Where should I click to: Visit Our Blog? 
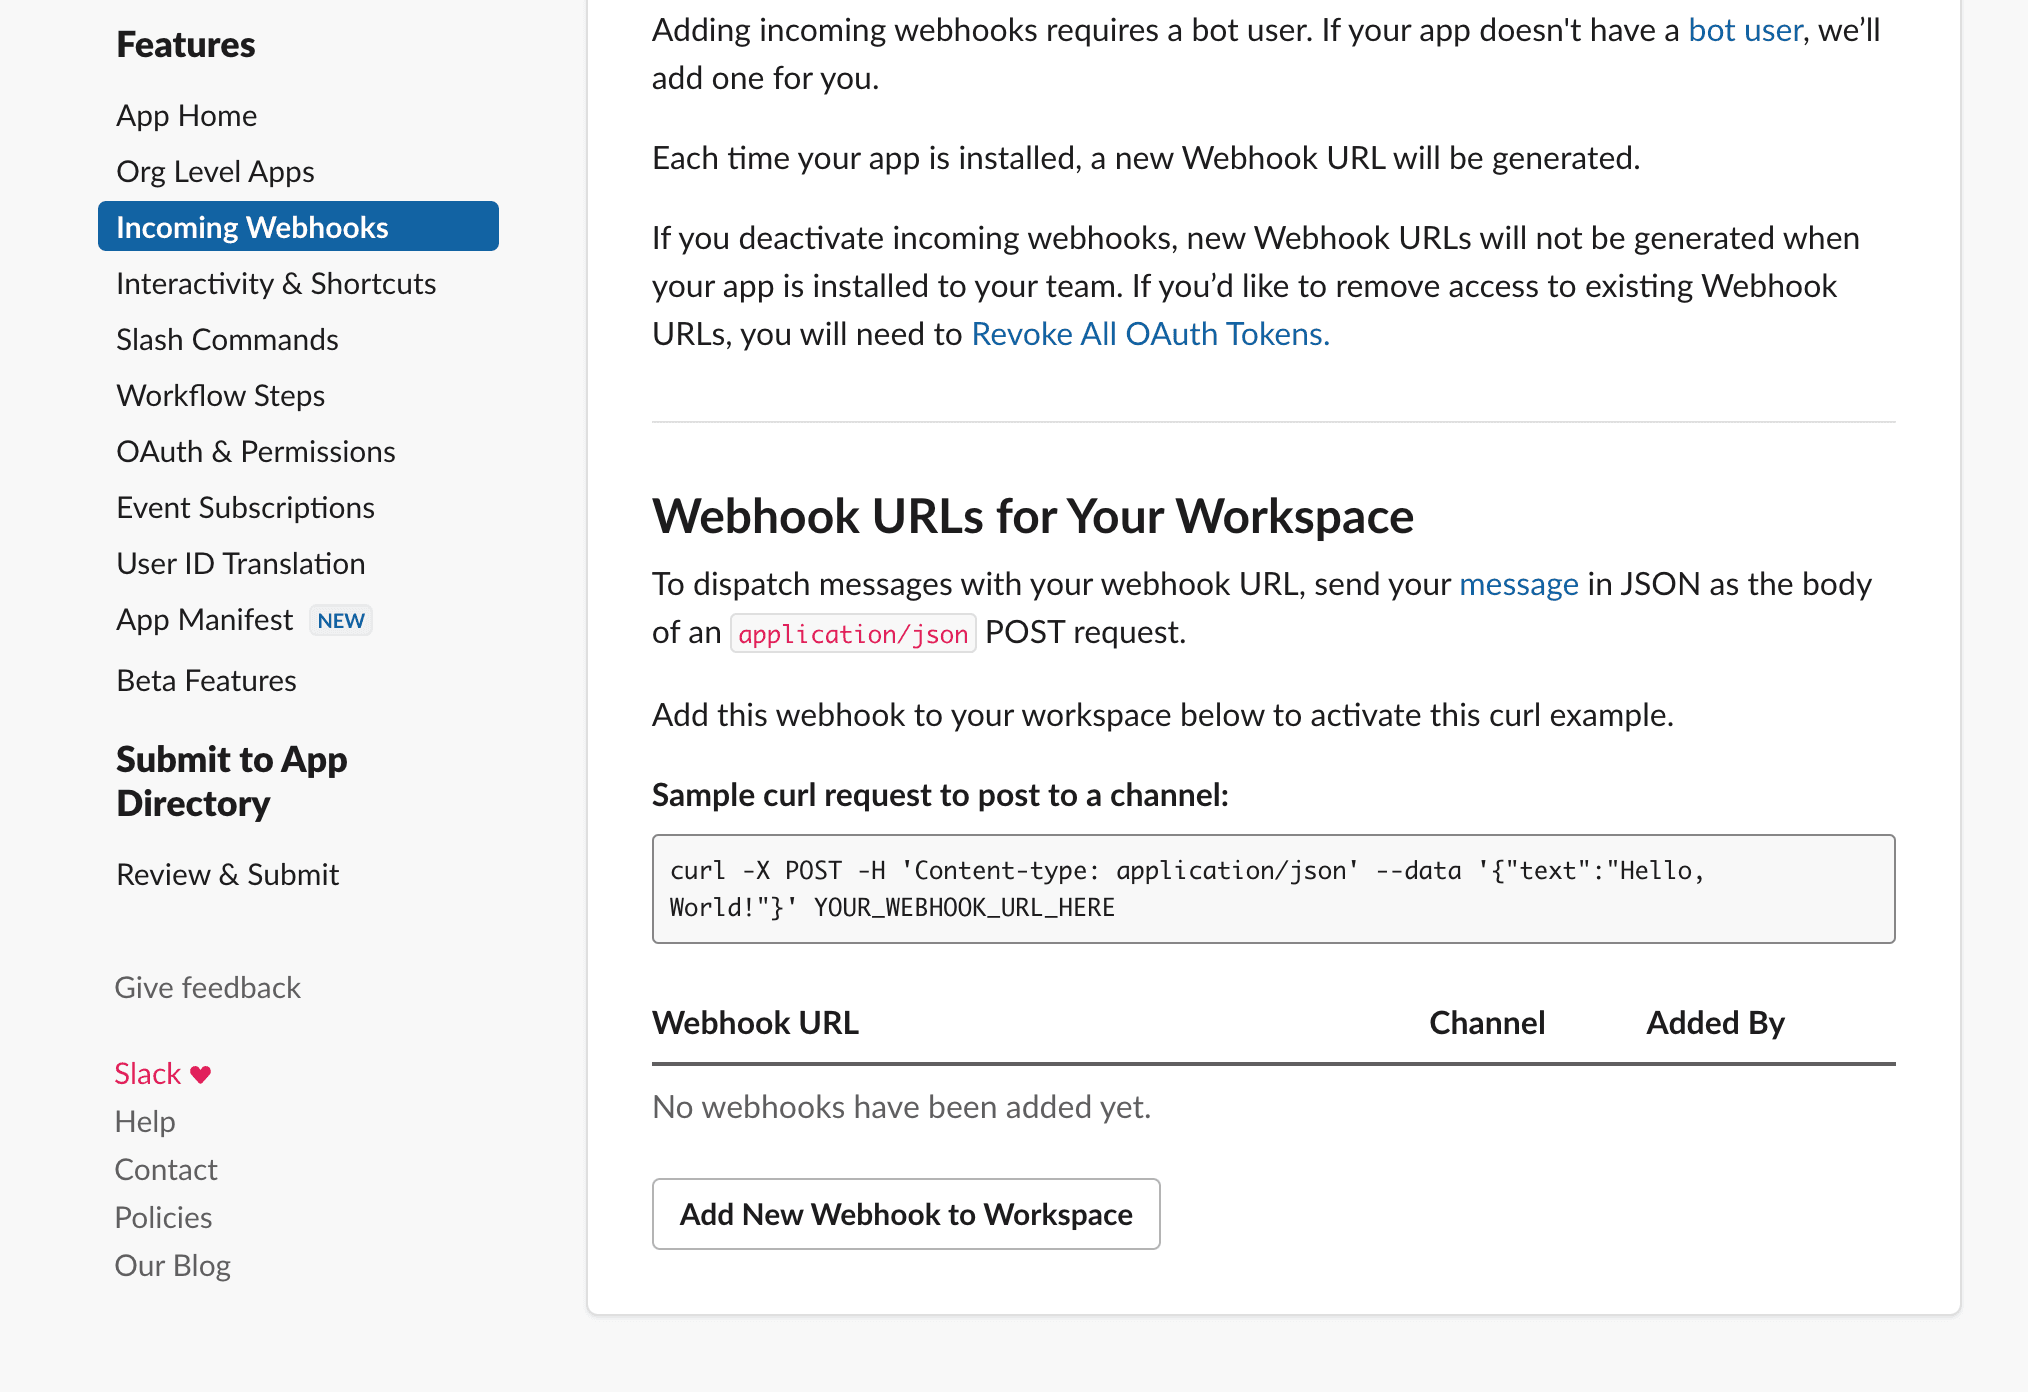point(172,1265)
